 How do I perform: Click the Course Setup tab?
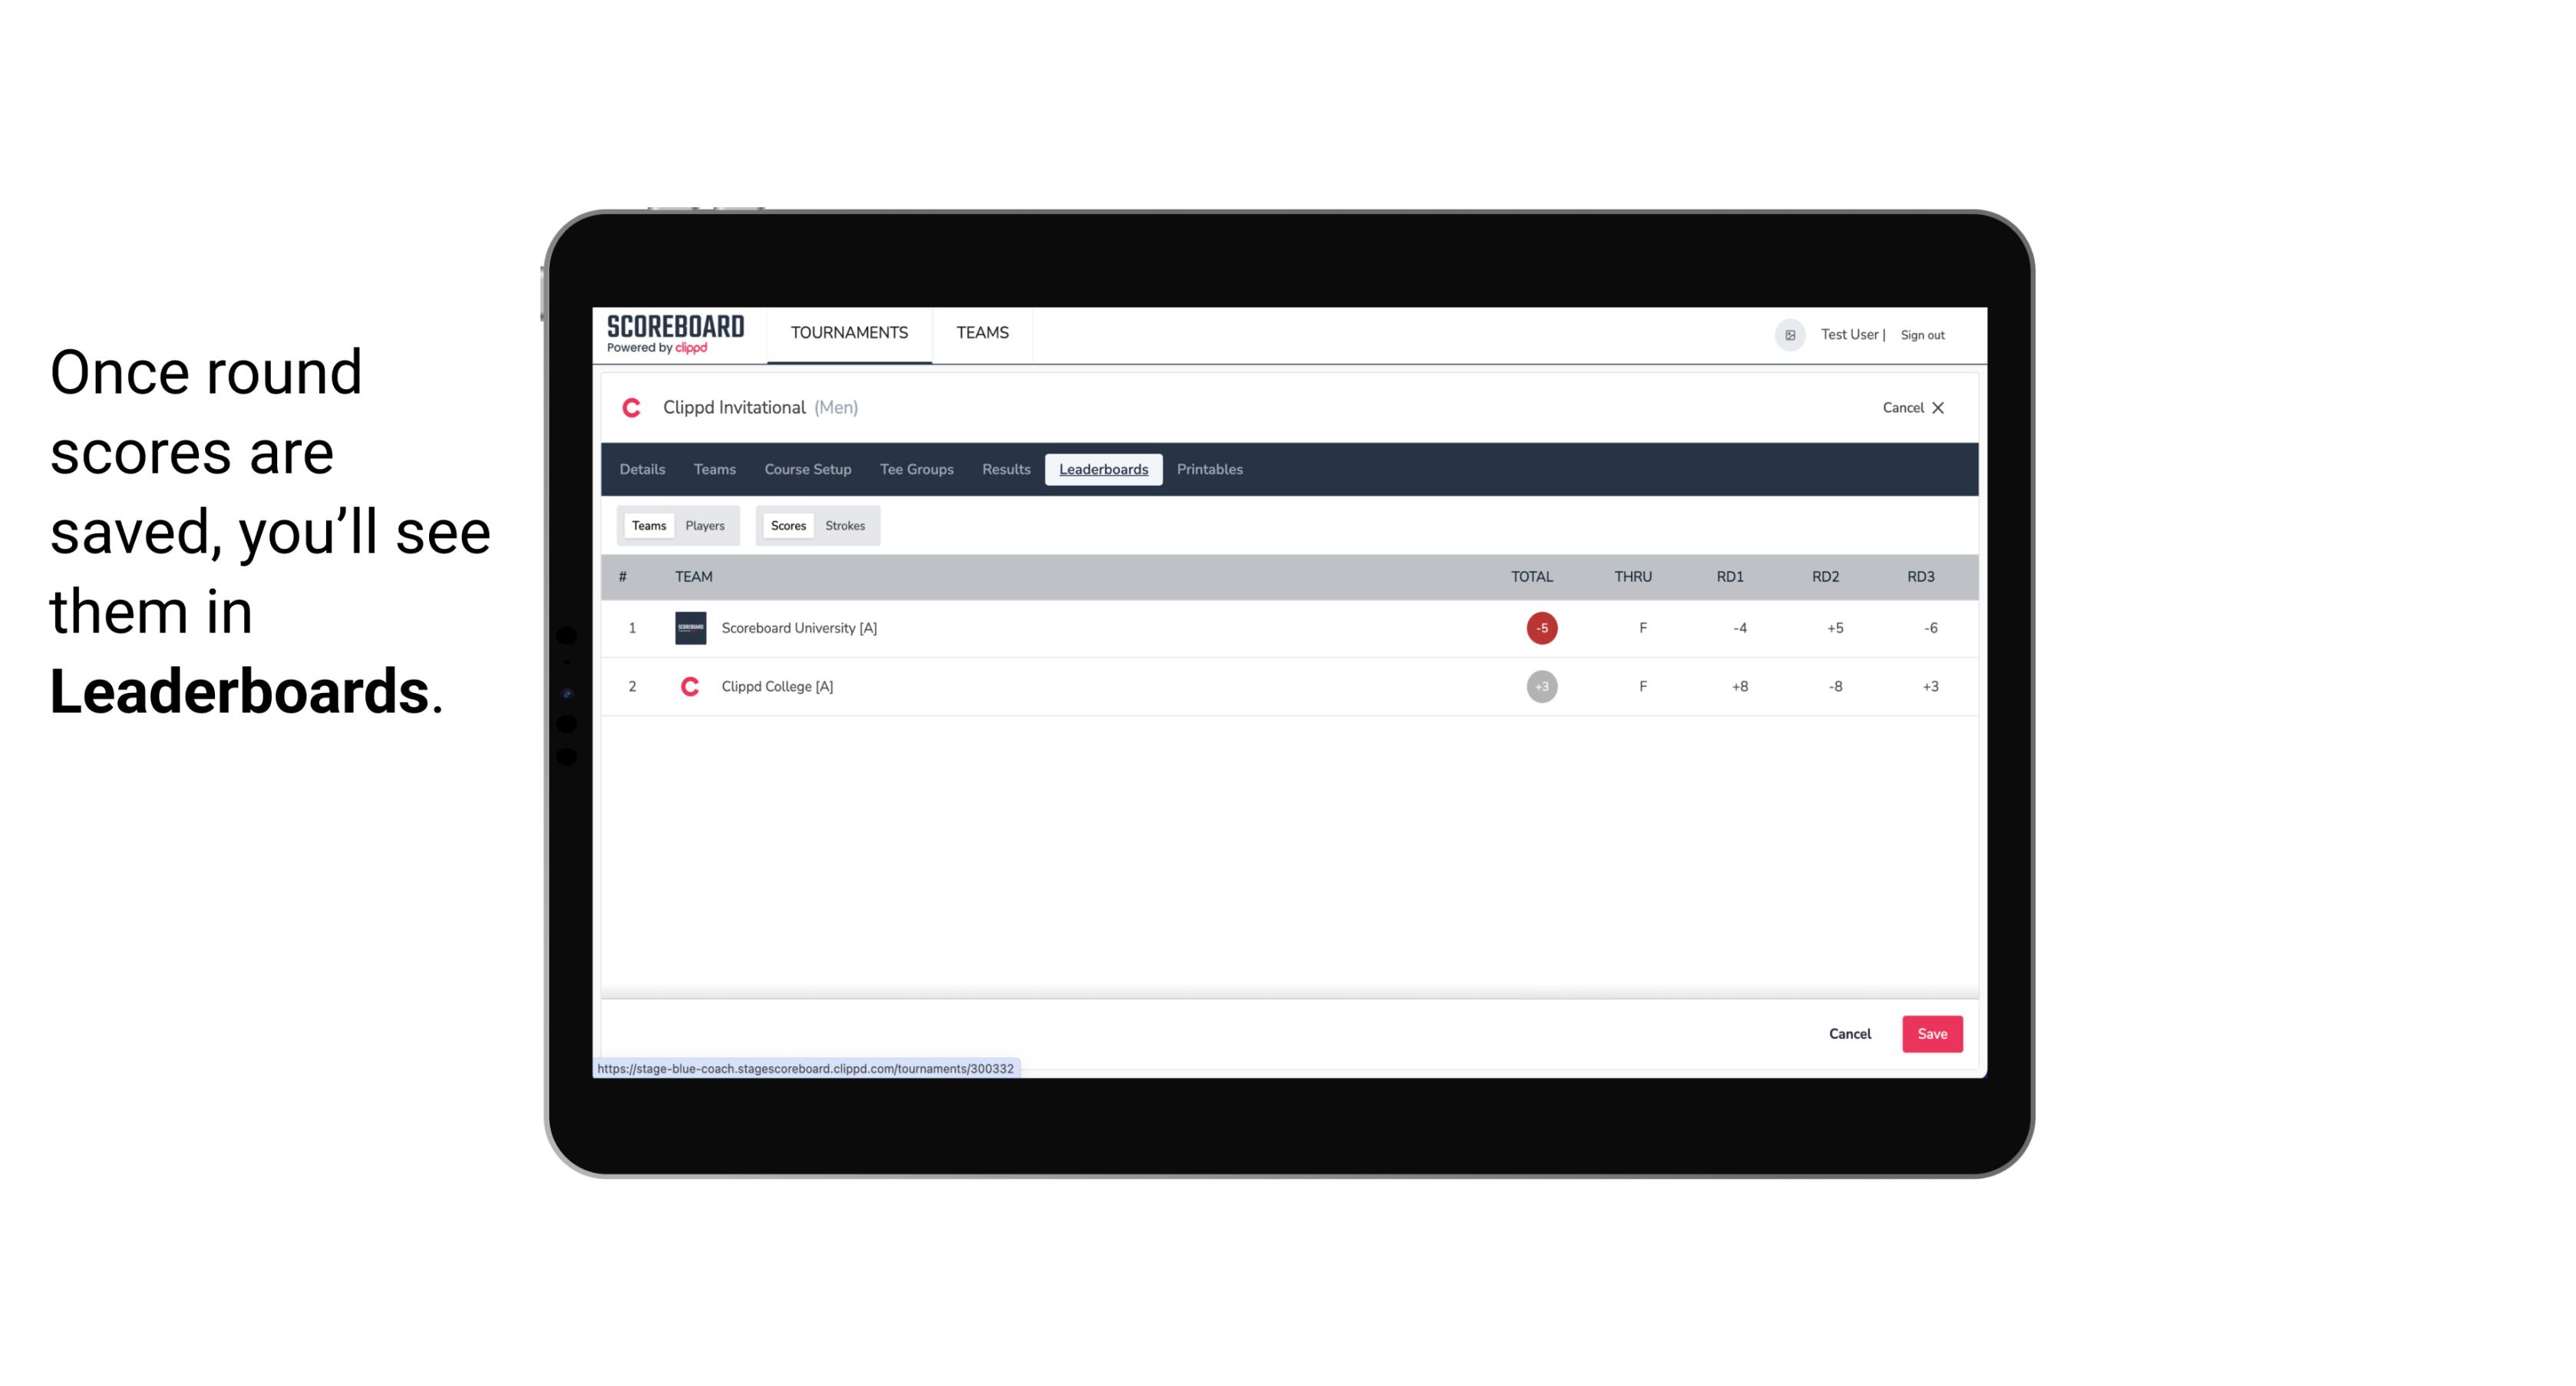point(806,470)
